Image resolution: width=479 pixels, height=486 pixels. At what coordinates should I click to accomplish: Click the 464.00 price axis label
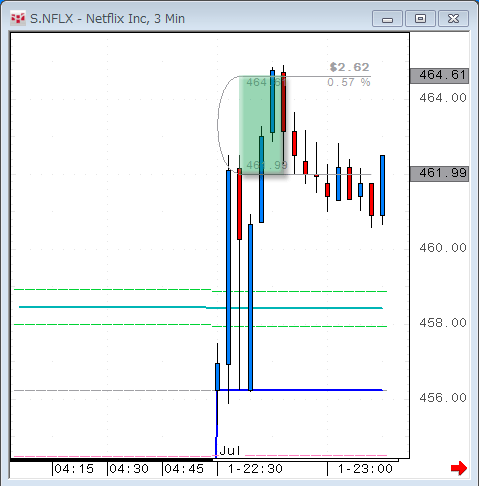(443, 98)
